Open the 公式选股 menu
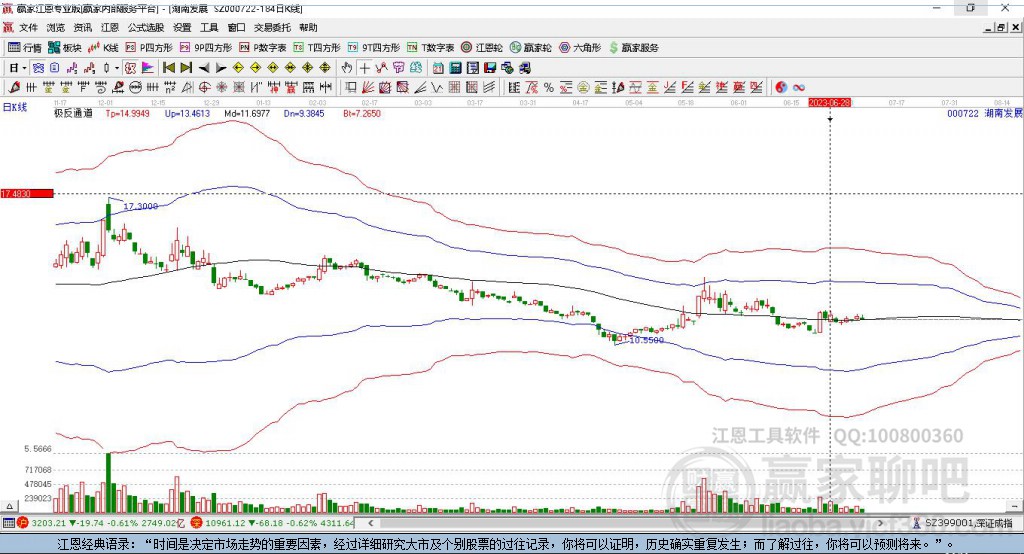 (x=146, y=27)
